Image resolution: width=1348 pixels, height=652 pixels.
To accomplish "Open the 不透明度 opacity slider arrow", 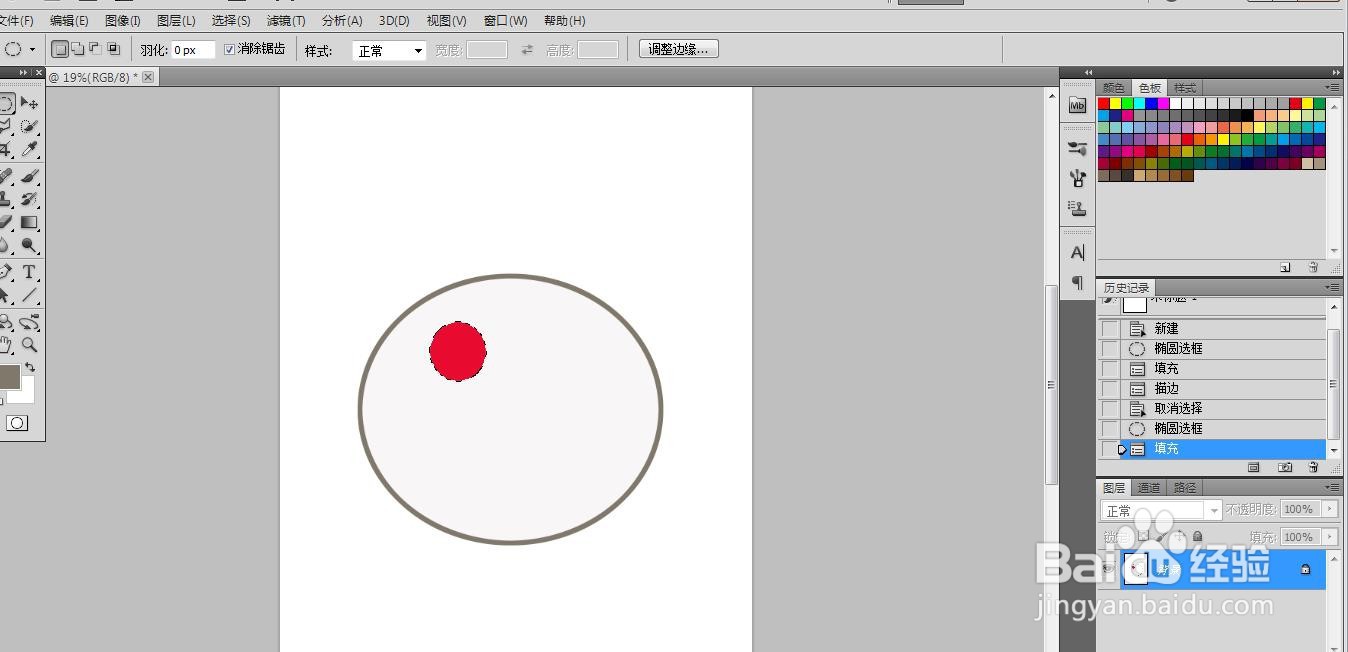I will [x=1329, y=509].
